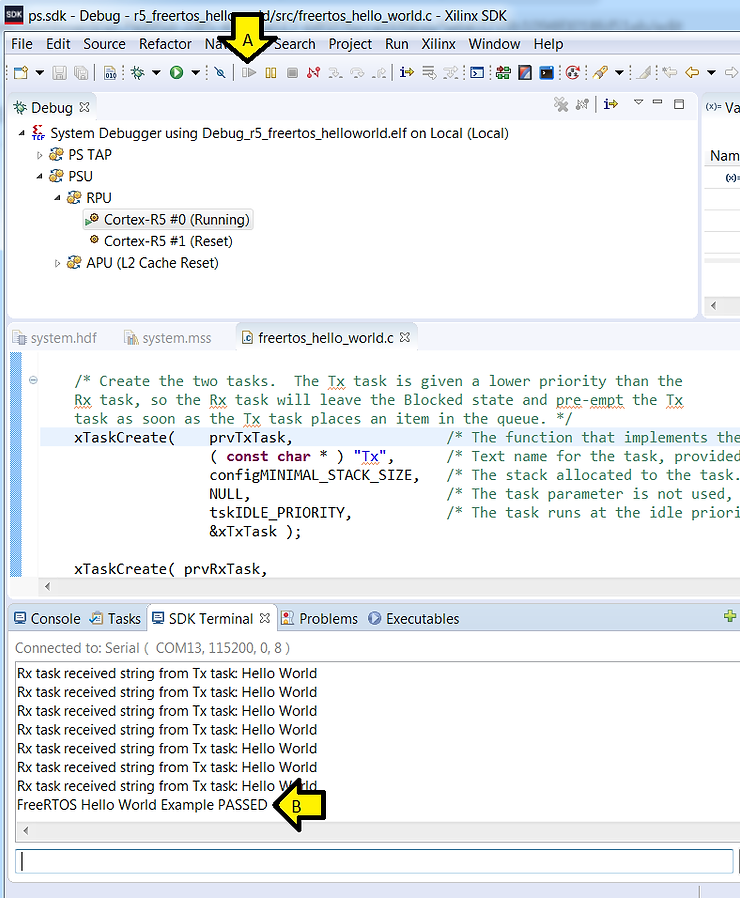Expand the PS TAP tree node
This screenshot has width=740, height=898.
point(40,155)
